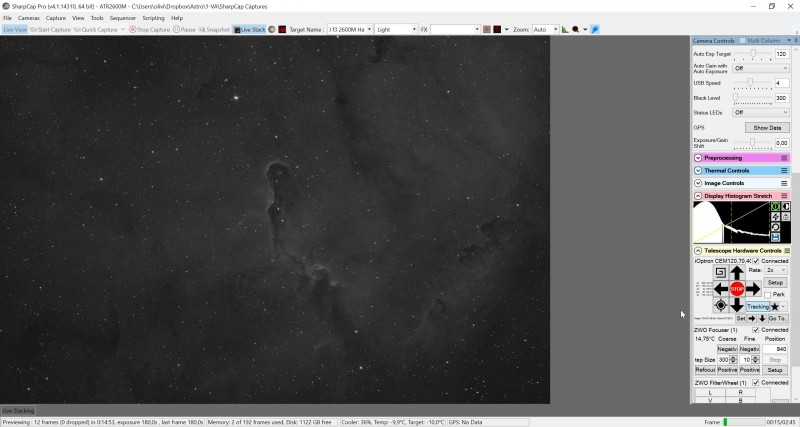Click the green image histogram icon in toolbar
800x427 pixels.
pyautogui.click(x=565, y=30)
